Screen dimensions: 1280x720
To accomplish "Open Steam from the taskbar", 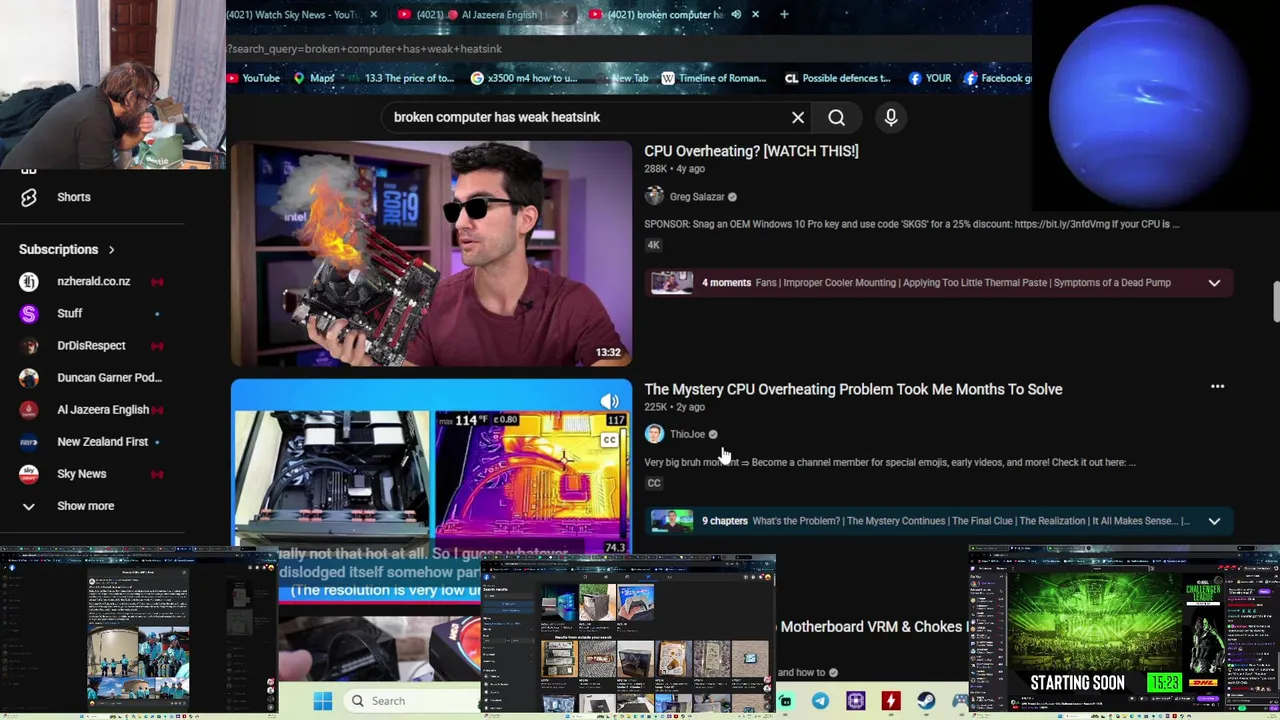I will [926, 701].
